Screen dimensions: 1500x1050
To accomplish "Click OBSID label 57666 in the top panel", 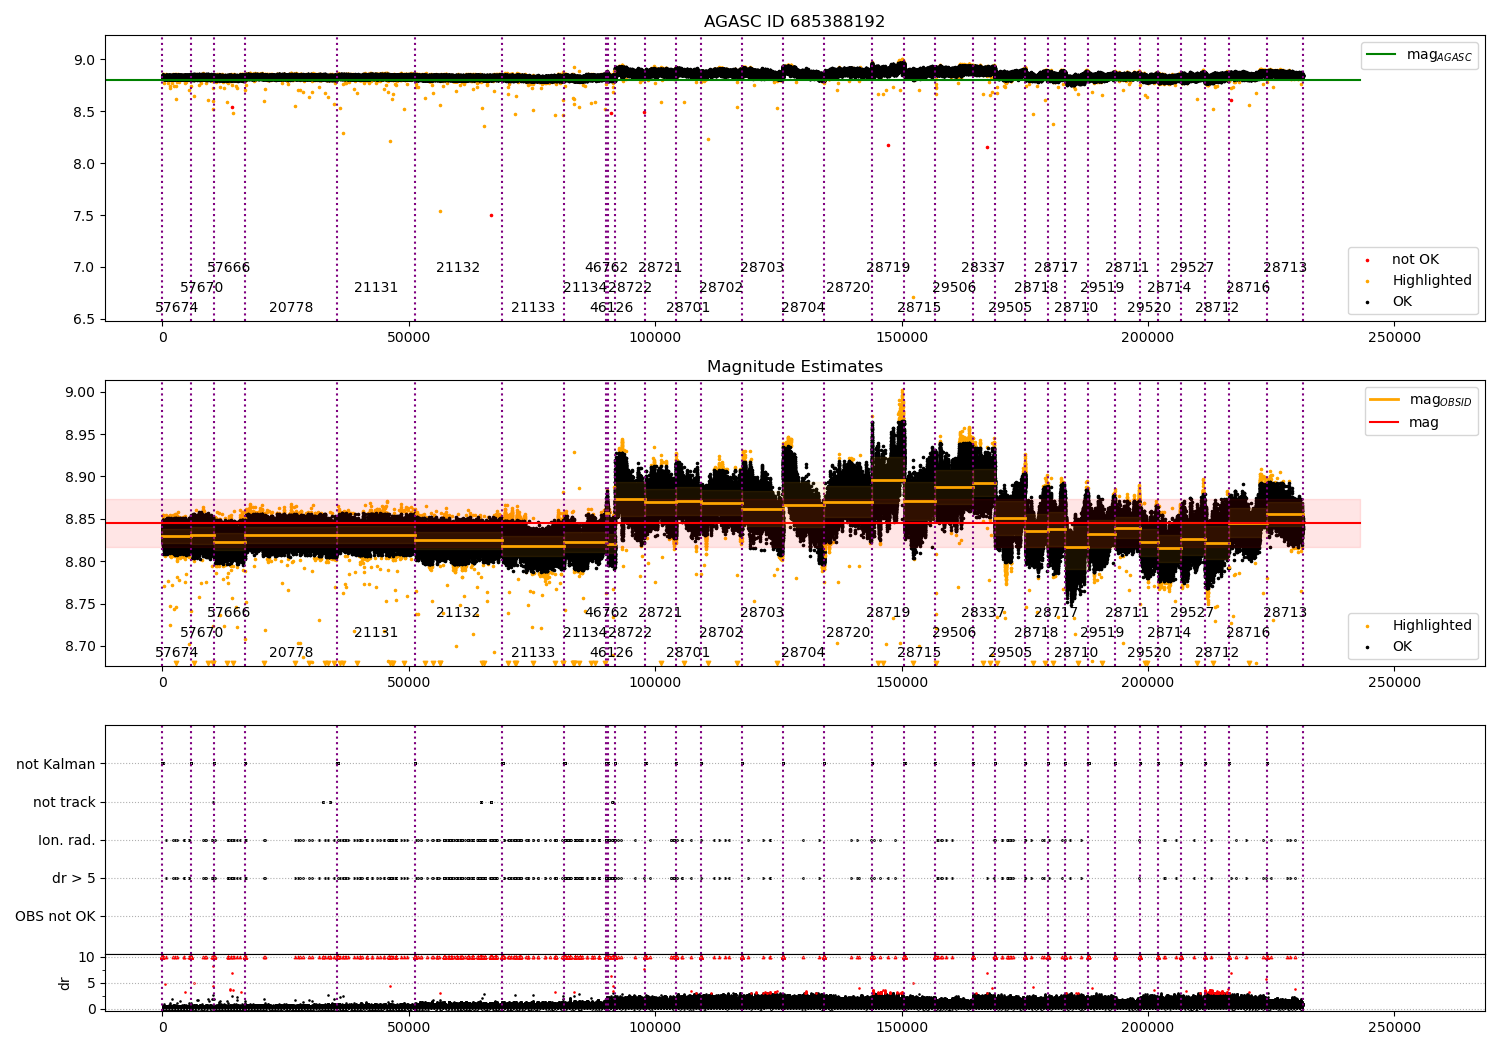I will click(229, 267).
